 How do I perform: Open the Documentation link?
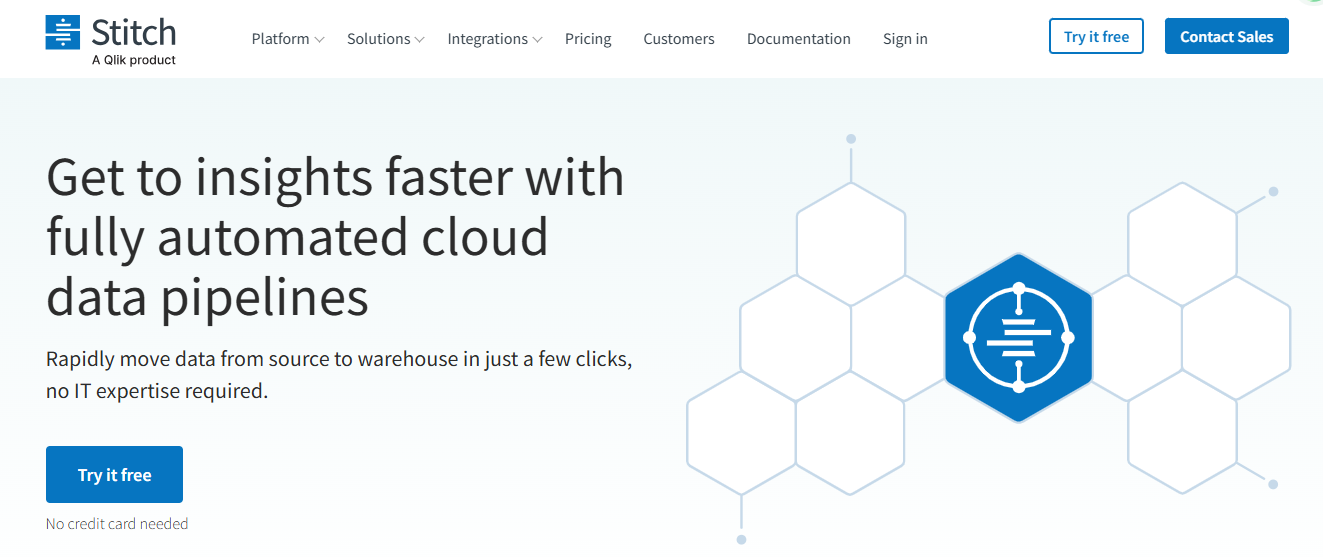tap(799, 39)
